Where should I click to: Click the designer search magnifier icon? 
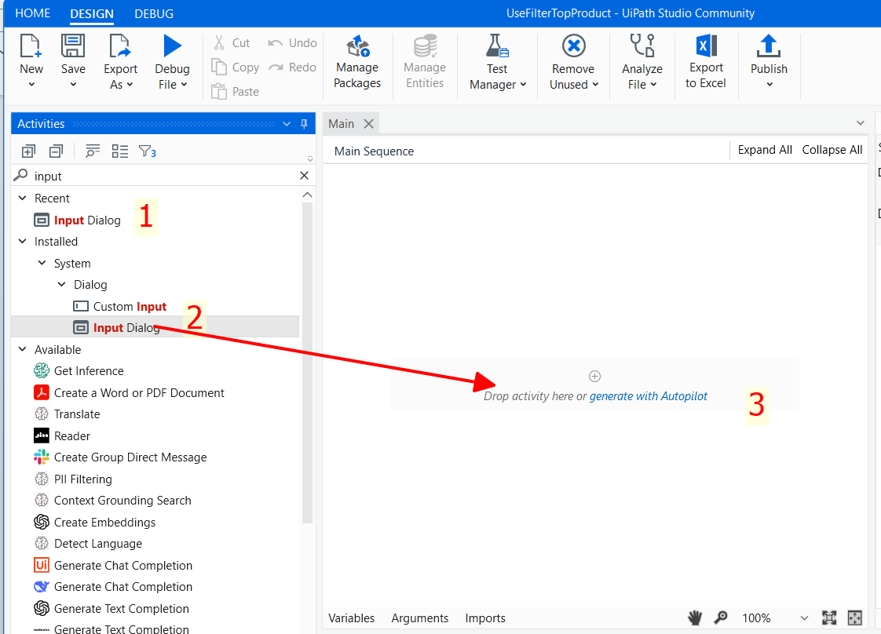(721, 618)
